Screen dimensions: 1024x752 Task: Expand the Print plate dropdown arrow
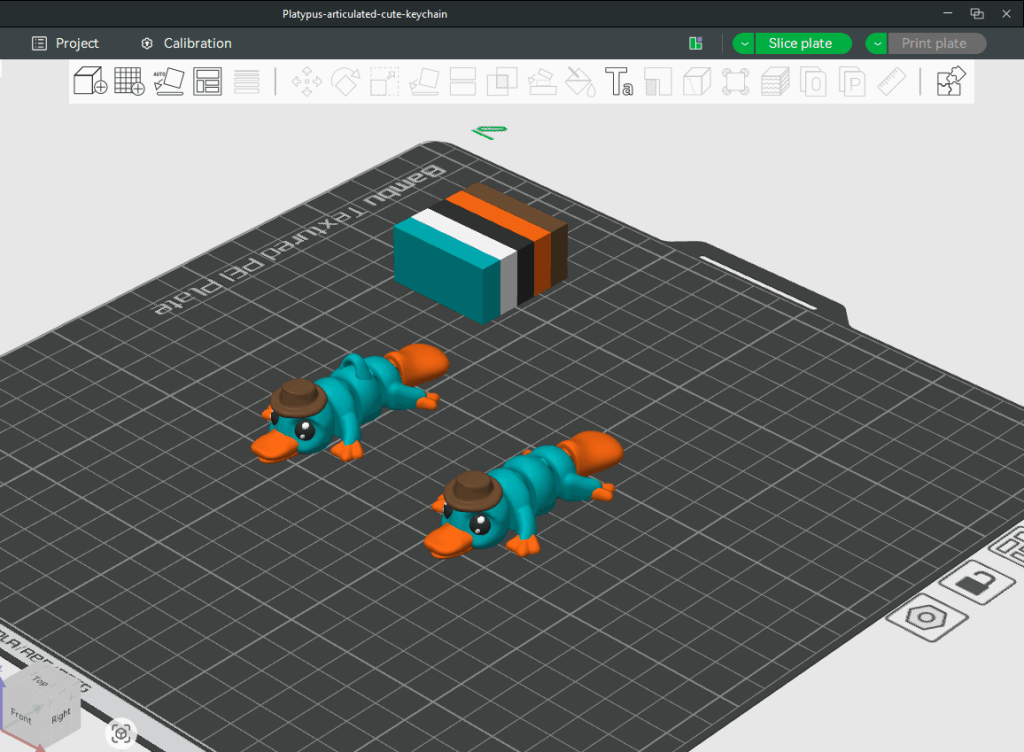tap(877, 43)
